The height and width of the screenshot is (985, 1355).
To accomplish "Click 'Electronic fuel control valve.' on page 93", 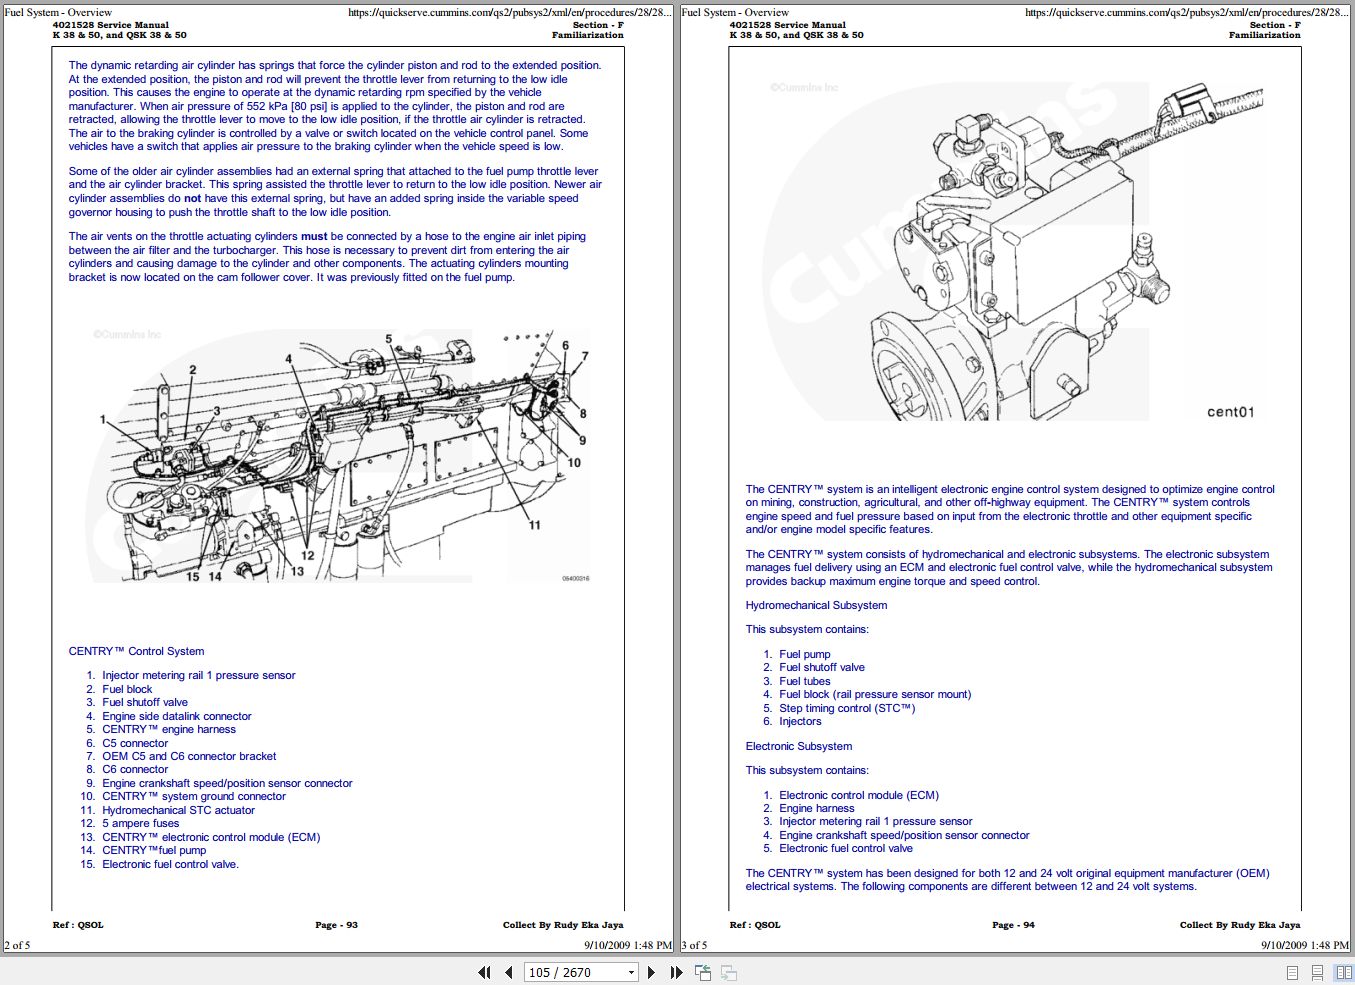I will [170, 864].
